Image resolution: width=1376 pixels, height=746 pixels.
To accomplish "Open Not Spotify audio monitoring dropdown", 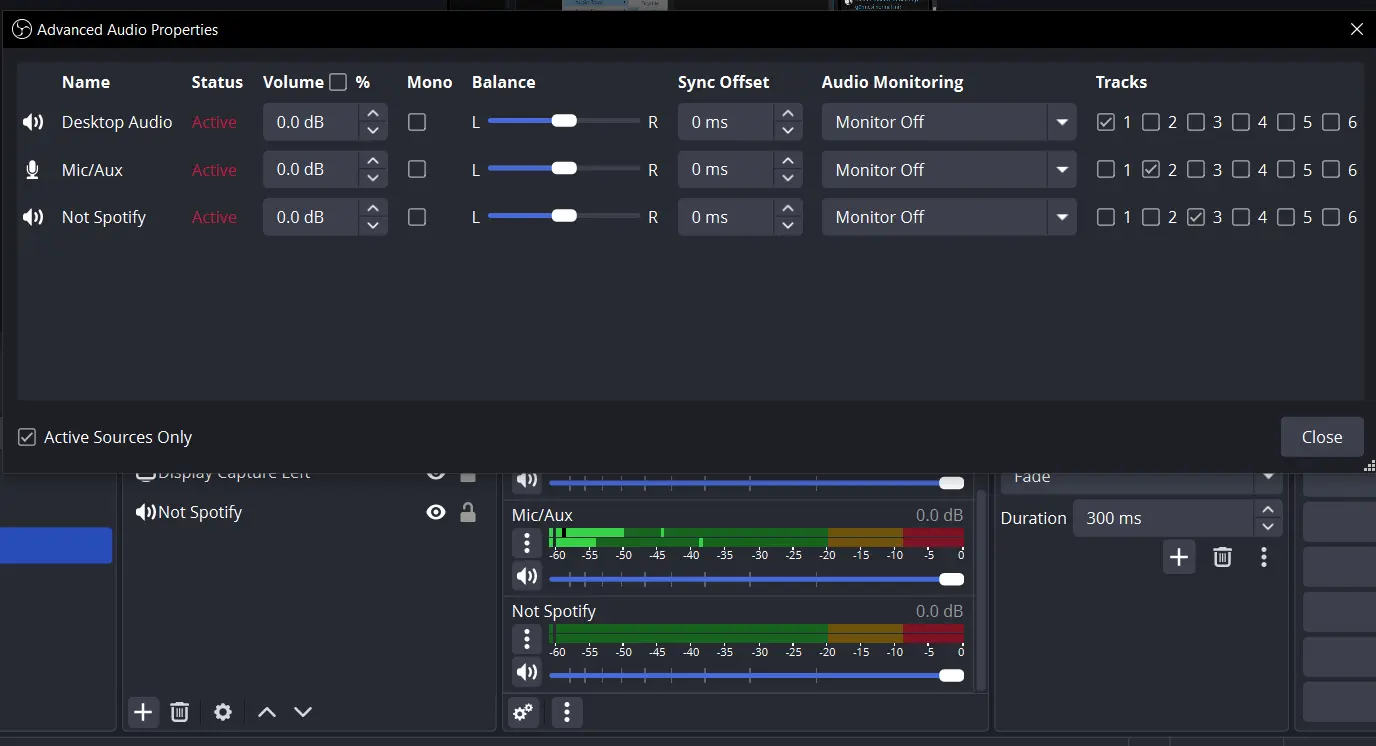I will coord(949,217).
